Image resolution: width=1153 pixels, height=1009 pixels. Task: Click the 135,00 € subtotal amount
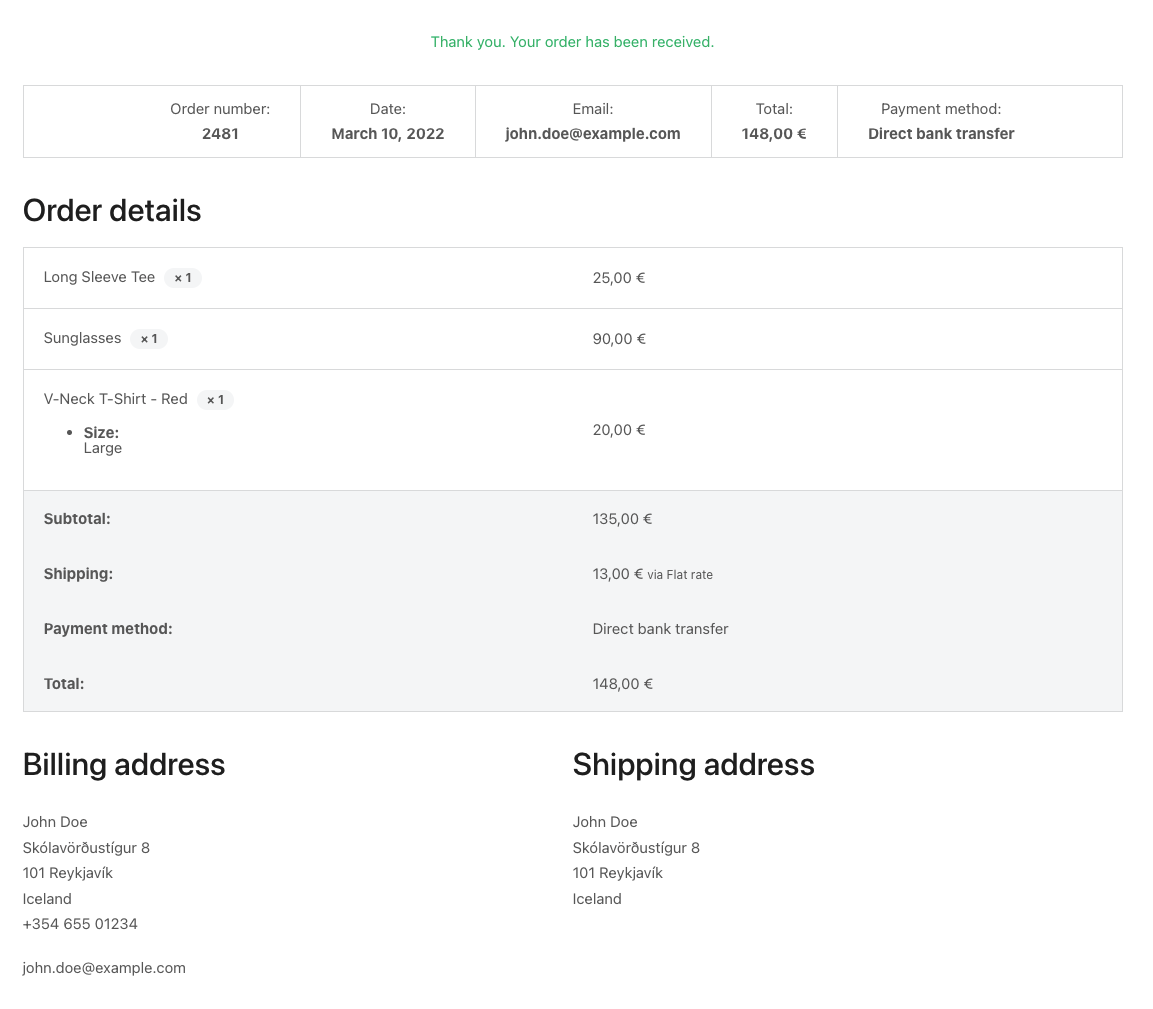(x=622, y=519)
